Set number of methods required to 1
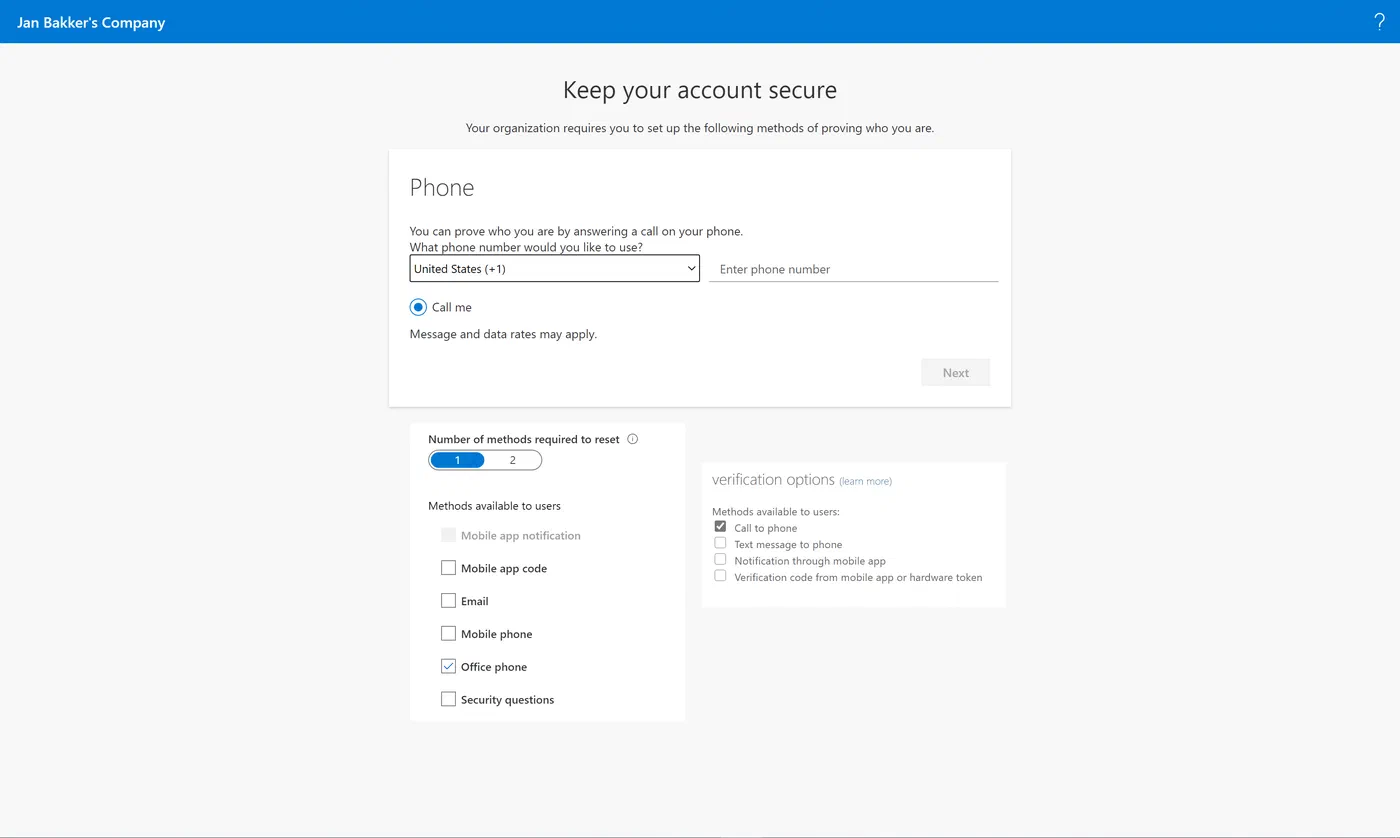The image size is (1400, 838). pos(458,460)
